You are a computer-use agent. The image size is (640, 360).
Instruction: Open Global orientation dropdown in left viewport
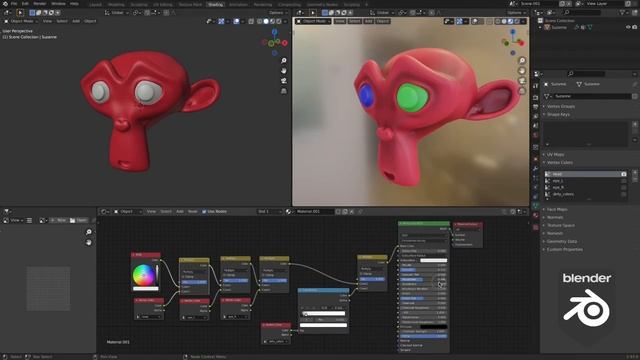117,13
